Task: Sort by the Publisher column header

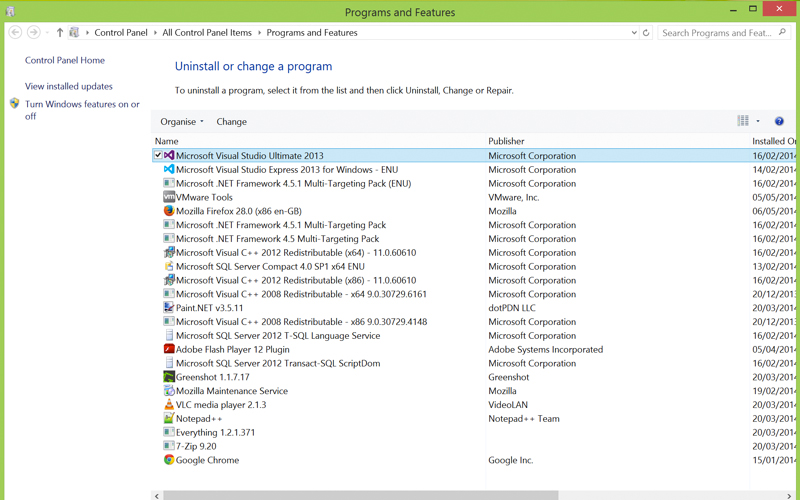Action: (506, 141)
